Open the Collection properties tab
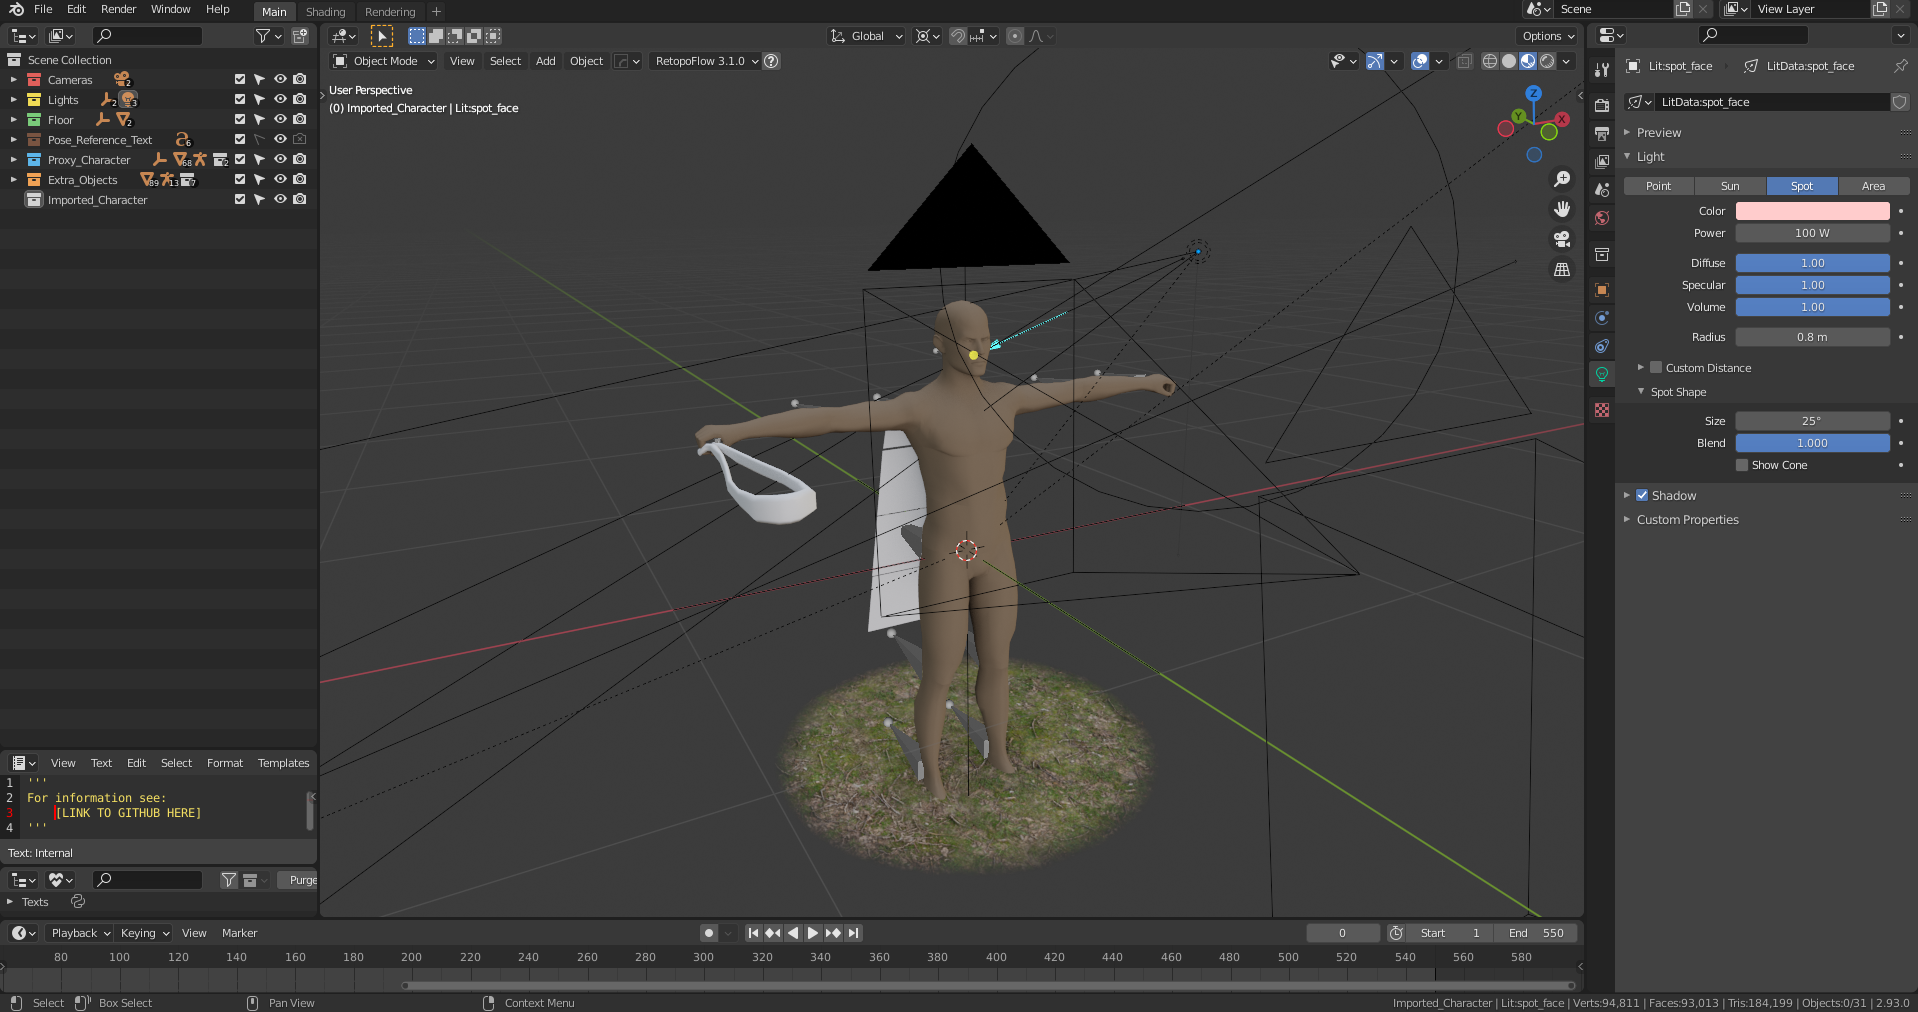This screenshot has height=1012, width=1918. 1602,254
